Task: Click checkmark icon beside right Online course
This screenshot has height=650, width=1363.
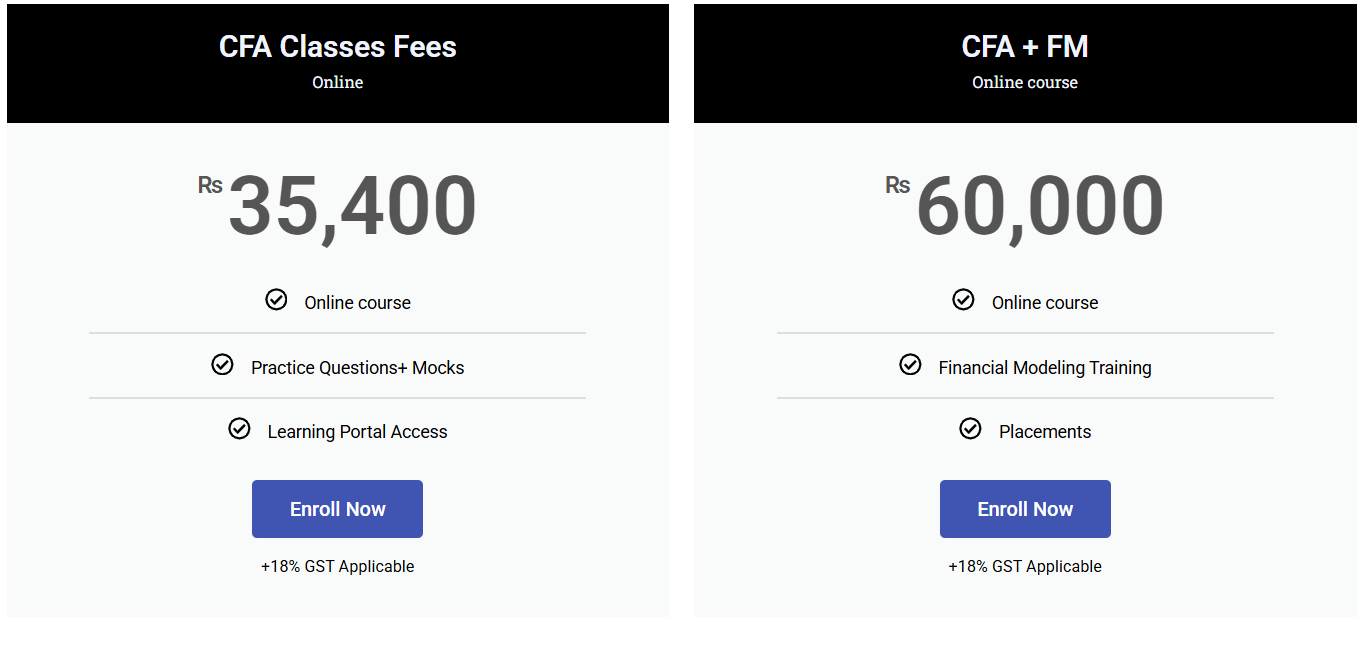Action: 963,300
